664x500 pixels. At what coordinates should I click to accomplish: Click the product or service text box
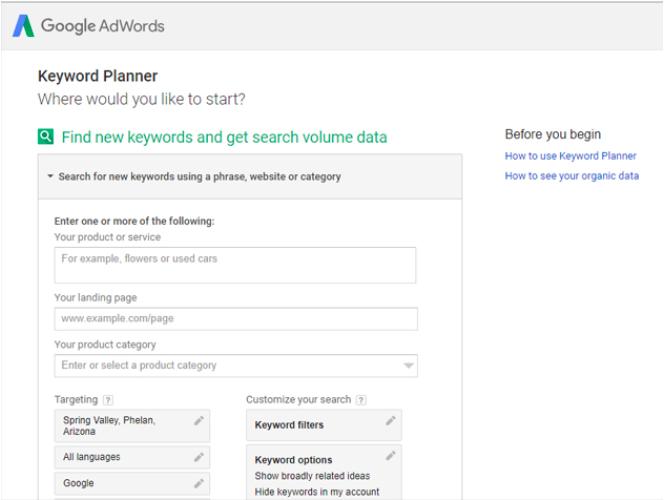click(235, 265)
